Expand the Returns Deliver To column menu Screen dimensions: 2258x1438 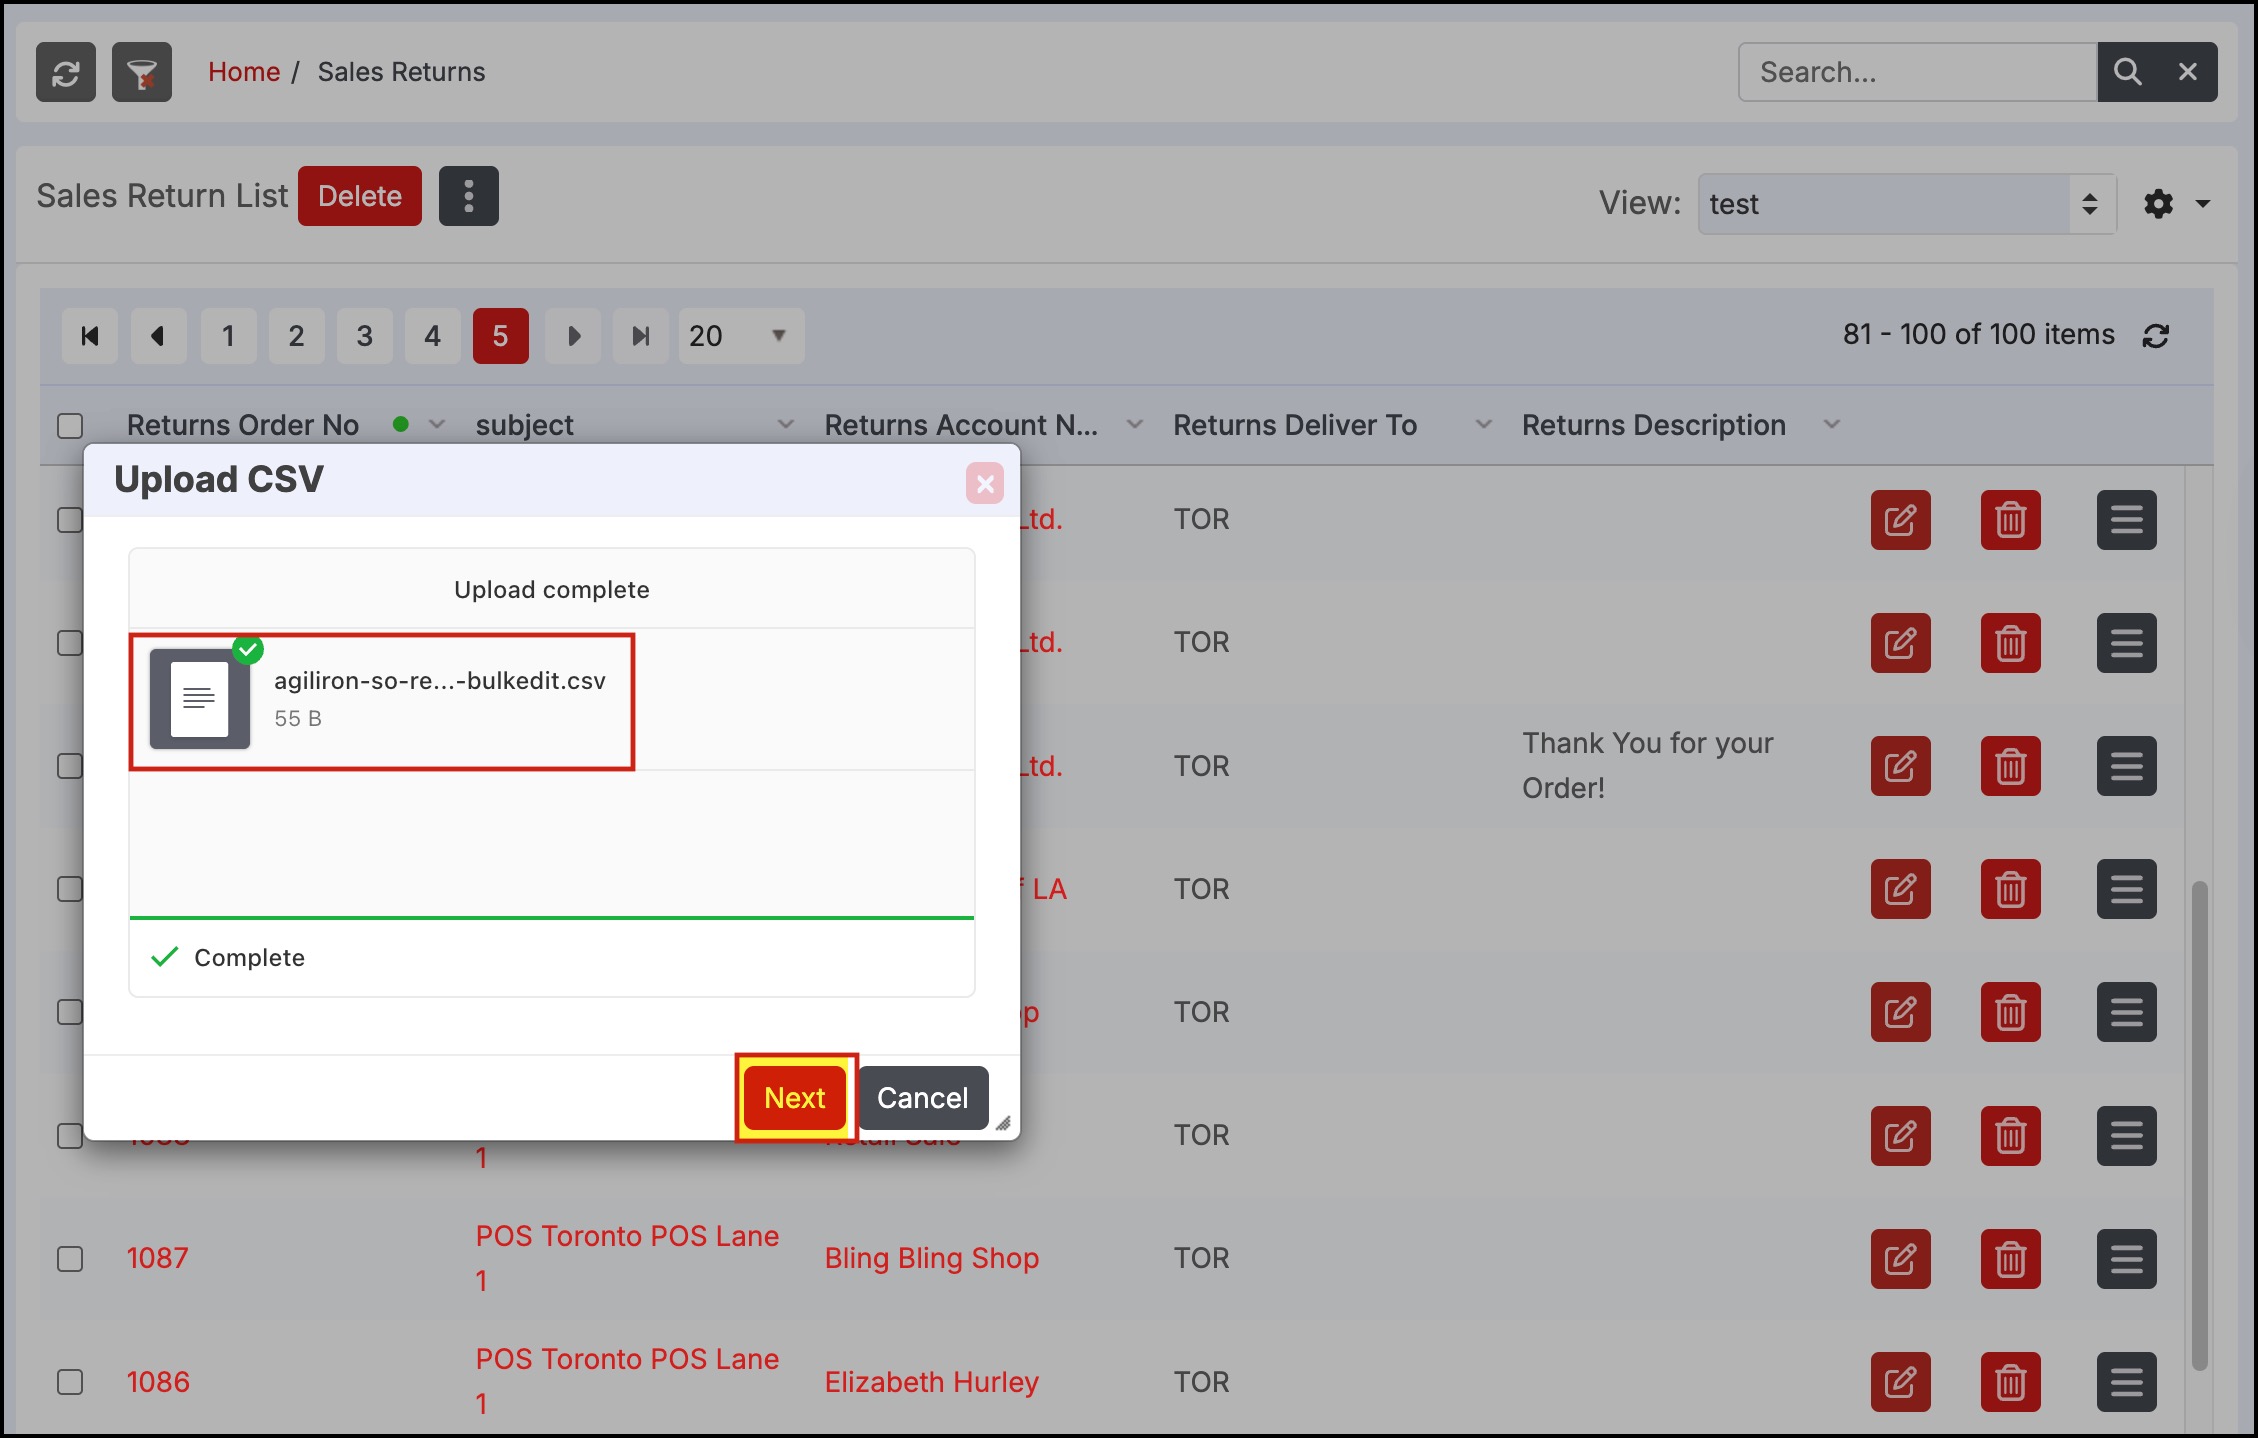click(1484, 425)
